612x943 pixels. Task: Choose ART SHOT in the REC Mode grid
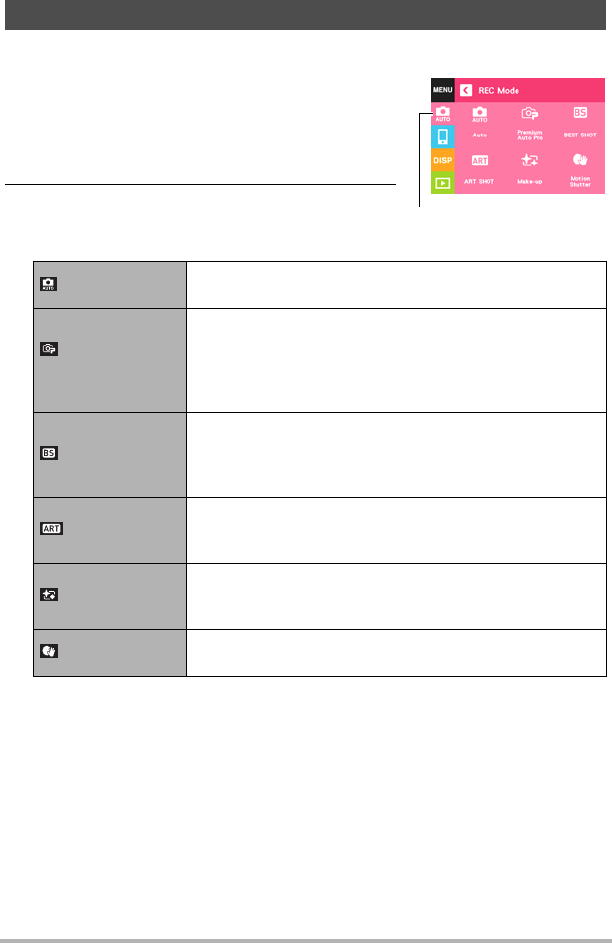tap(480, 165)
